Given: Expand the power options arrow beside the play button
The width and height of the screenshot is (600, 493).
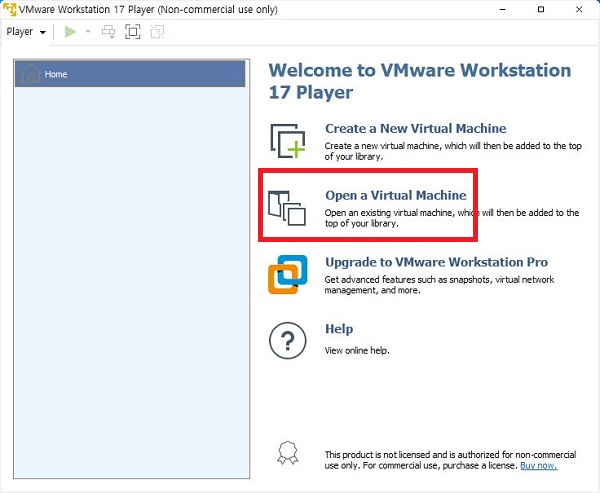Looking at the screenshot, I should [88, 32].
